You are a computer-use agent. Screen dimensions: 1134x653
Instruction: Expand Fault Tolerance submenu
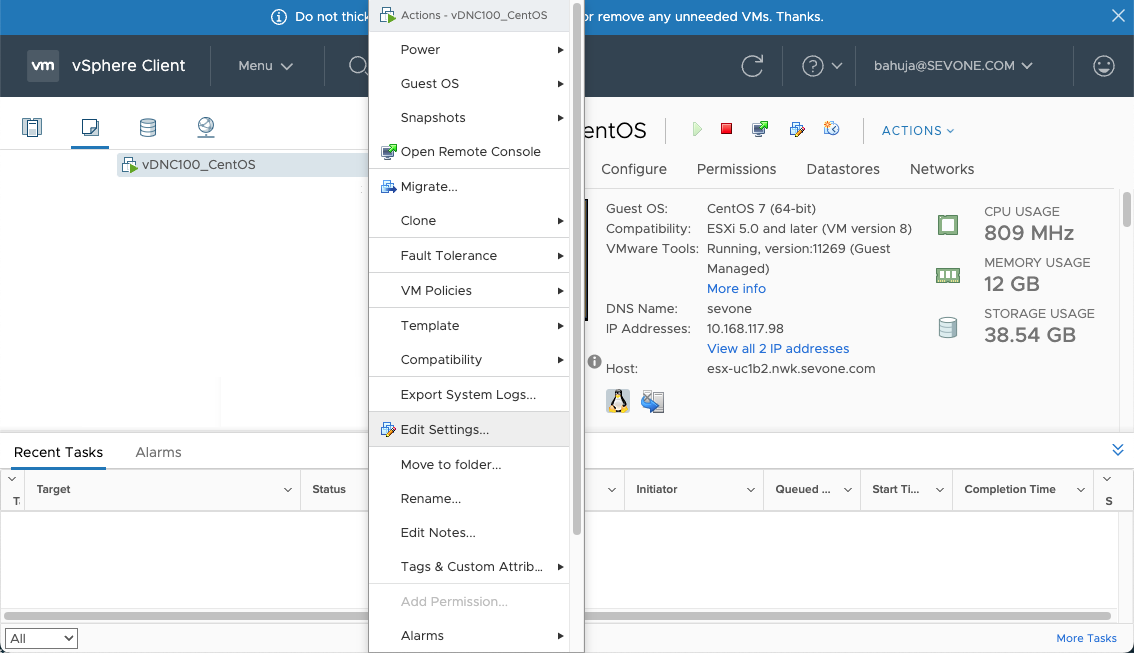pyautogui.click(x=469, y=255)
